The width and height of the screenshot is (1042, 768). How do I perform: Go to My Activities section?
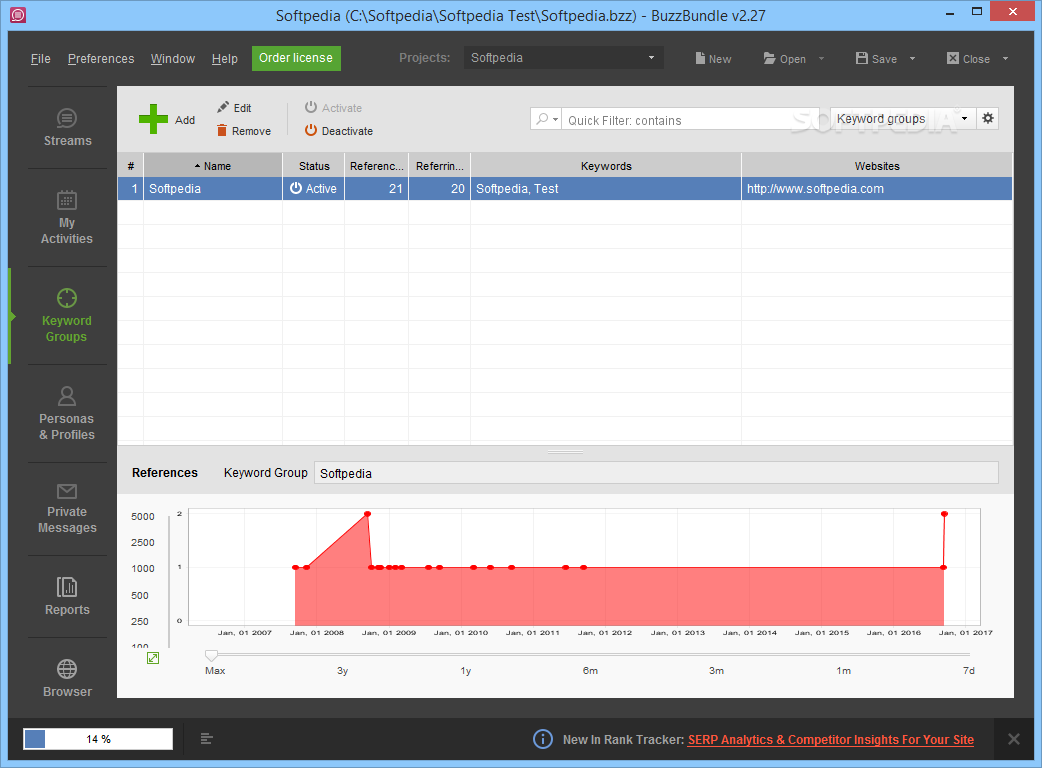coord(67,217)
